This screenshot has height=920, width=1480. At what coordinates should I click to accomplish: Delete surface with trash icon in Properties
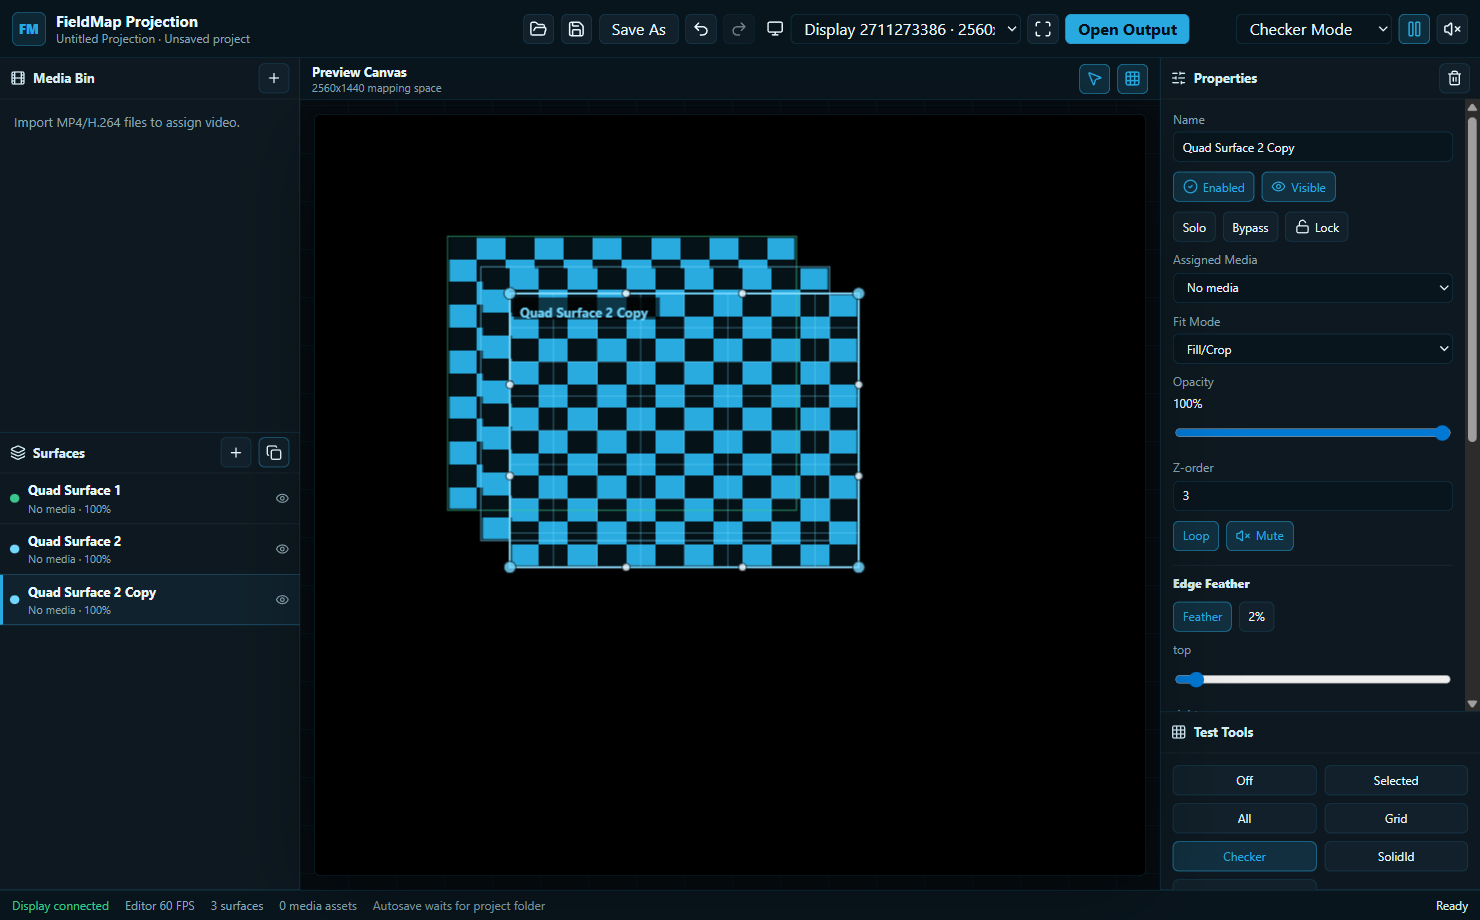(x=1454, y=78)
